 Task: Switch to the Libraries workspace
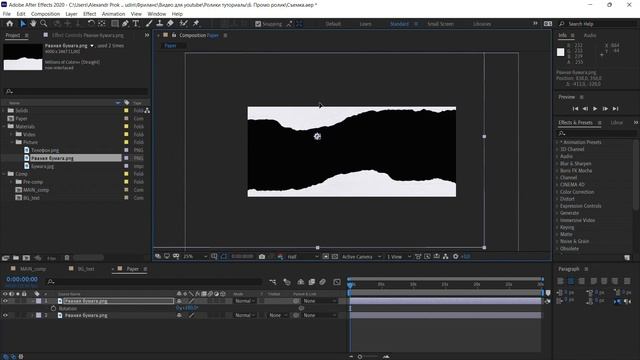point(482,24)
